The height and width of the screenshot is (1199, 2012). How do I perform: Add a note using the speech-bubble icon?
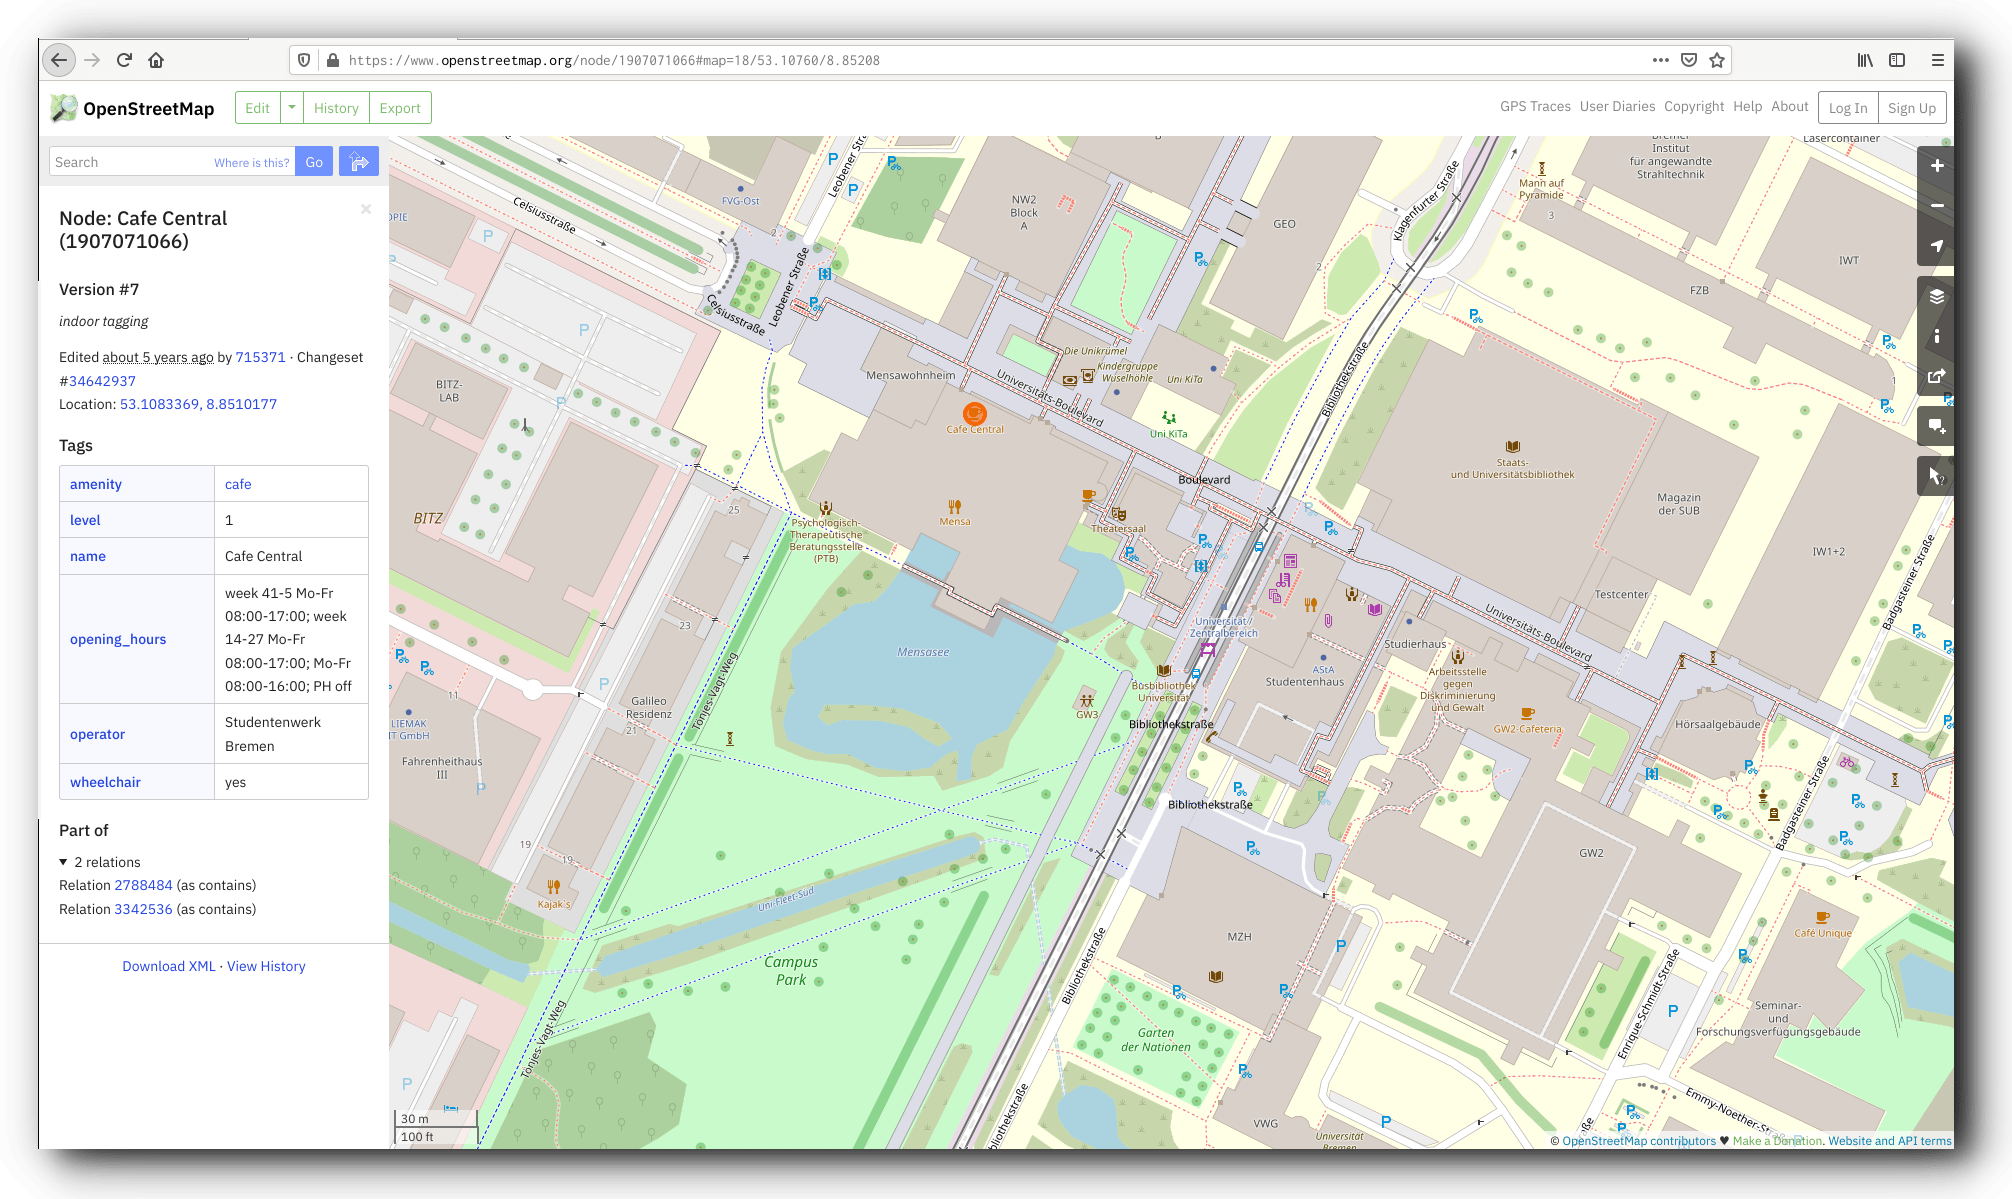pyautogui.click(x=1936, y=426)
